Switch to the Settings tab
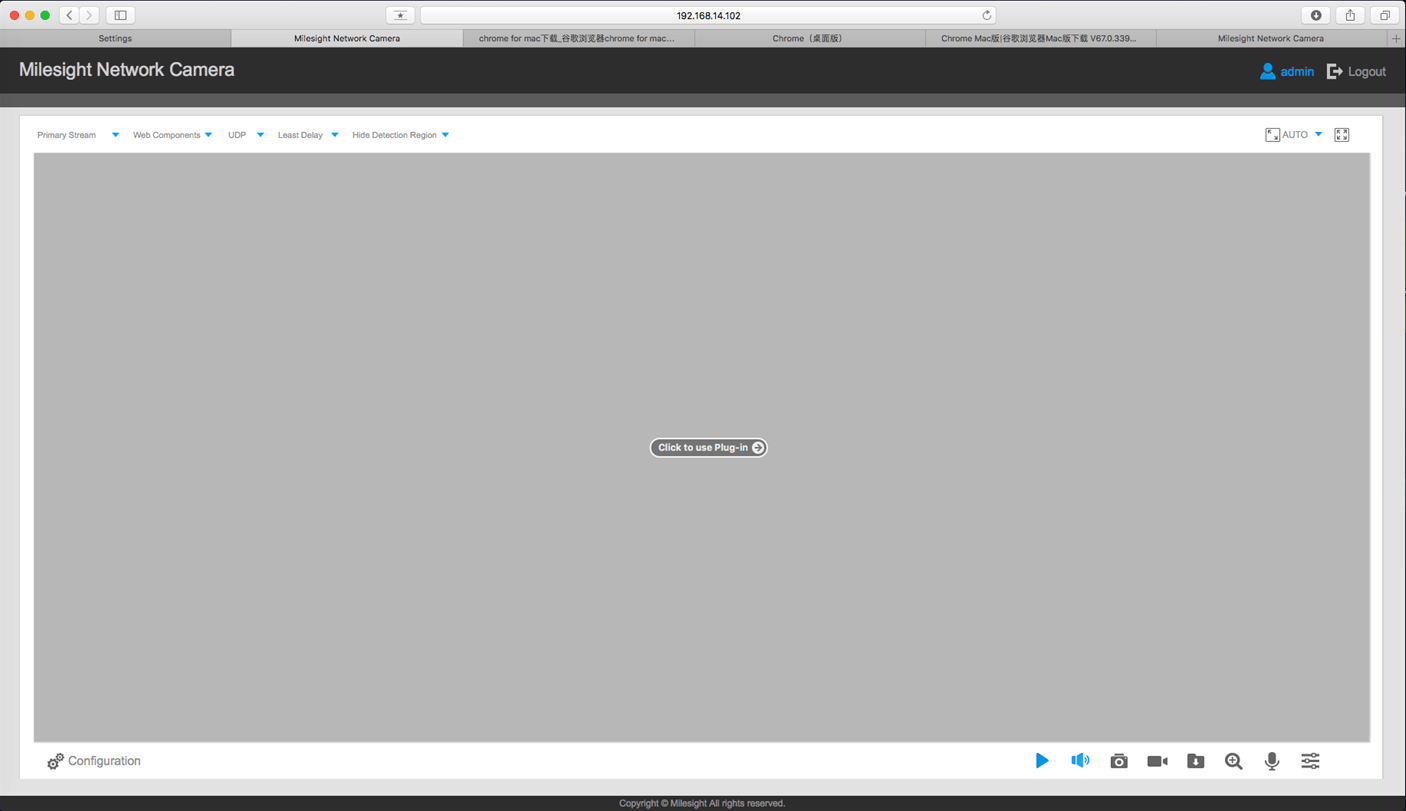This screenshot has width=1406, height=811. tap(115, 38)
